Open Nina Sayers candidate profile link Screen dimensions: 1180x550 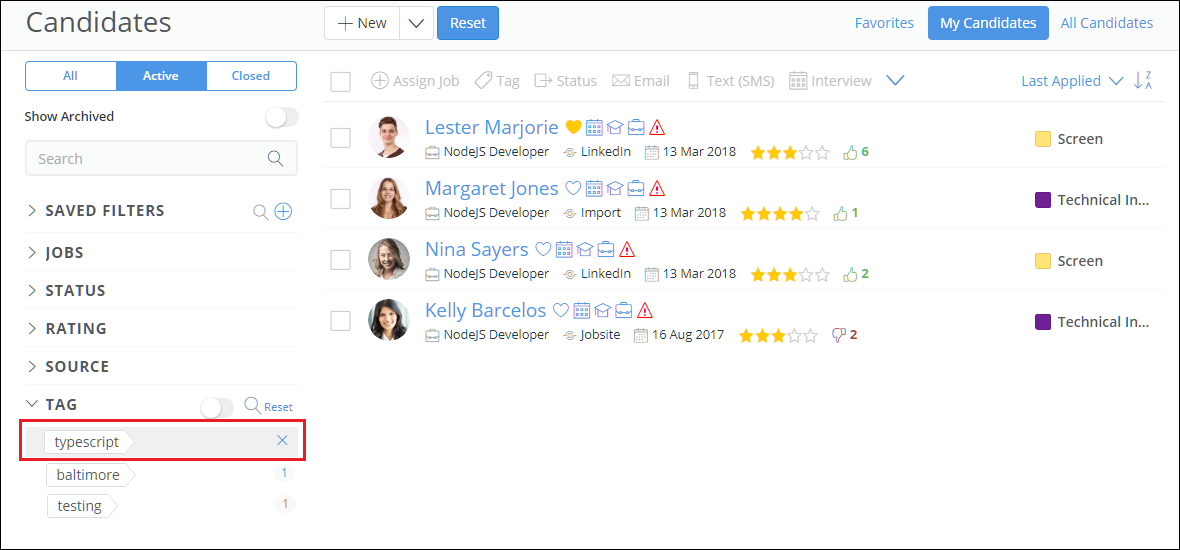pyautogui.click(x=476, y=249)
